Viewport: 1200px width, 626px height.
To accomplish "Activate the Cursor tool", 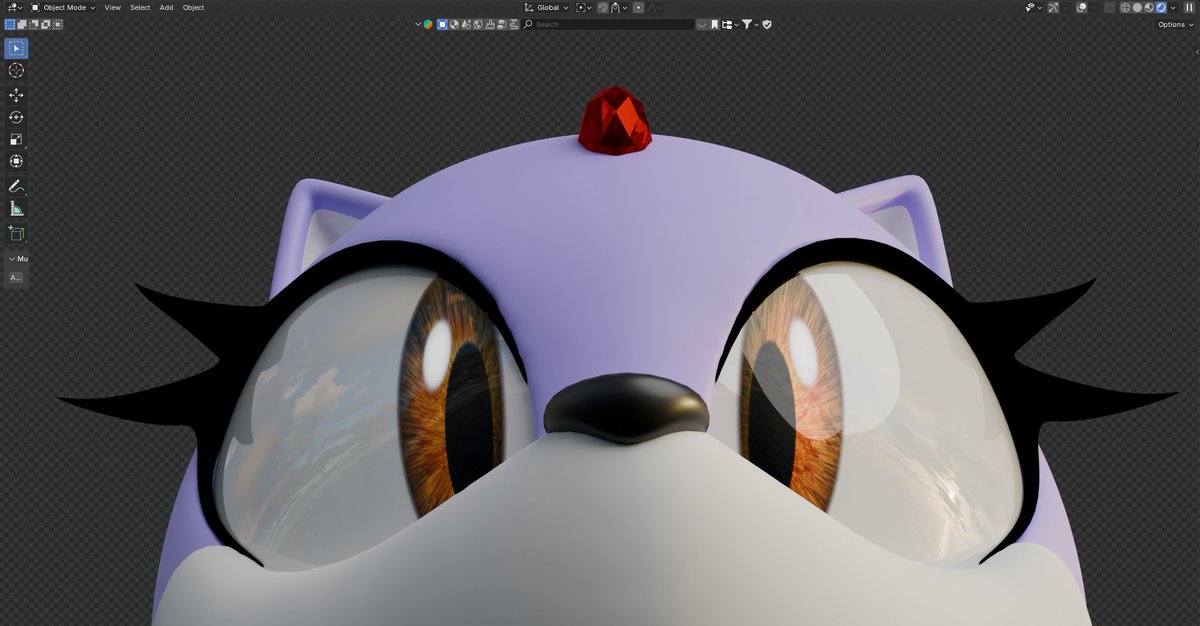I will (x=15, y=71).
